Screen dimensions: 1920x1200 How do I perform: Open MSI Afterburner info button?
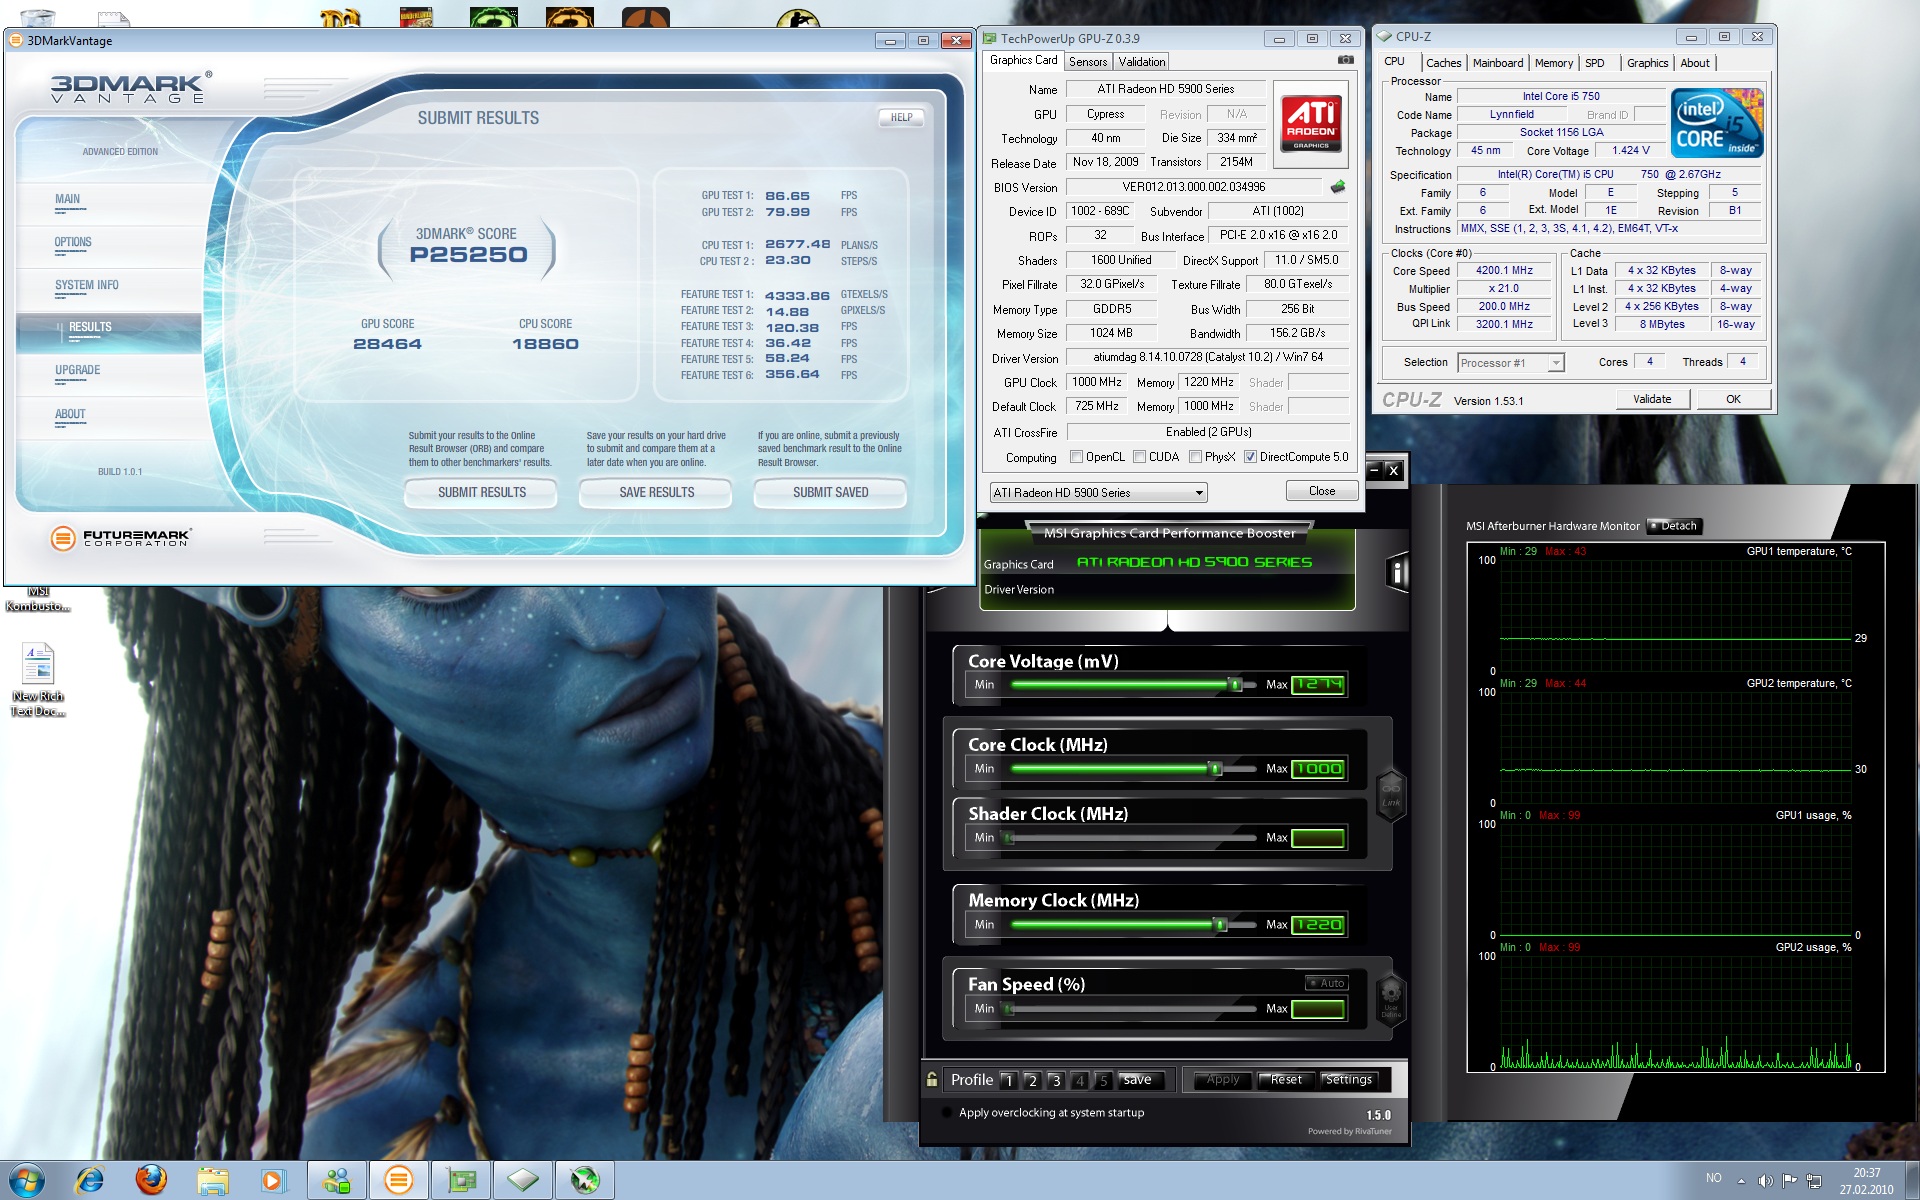tap(1397, 573)
